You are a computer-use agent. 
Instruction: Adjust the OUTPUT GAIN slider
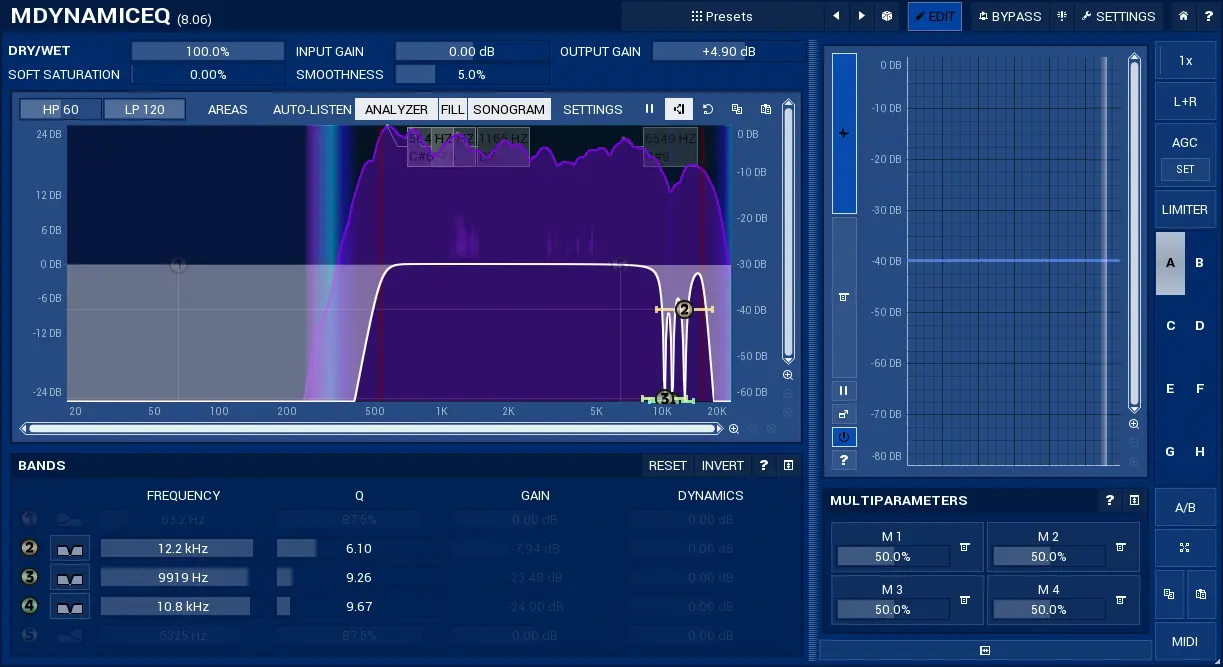[729, 51]
